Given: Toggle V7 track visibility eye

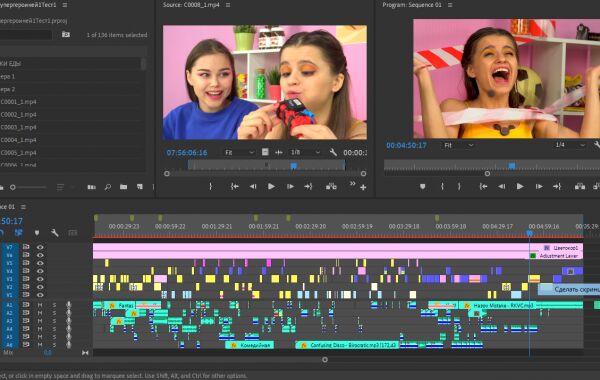Looking at the screenshot, I should [40, 247].
